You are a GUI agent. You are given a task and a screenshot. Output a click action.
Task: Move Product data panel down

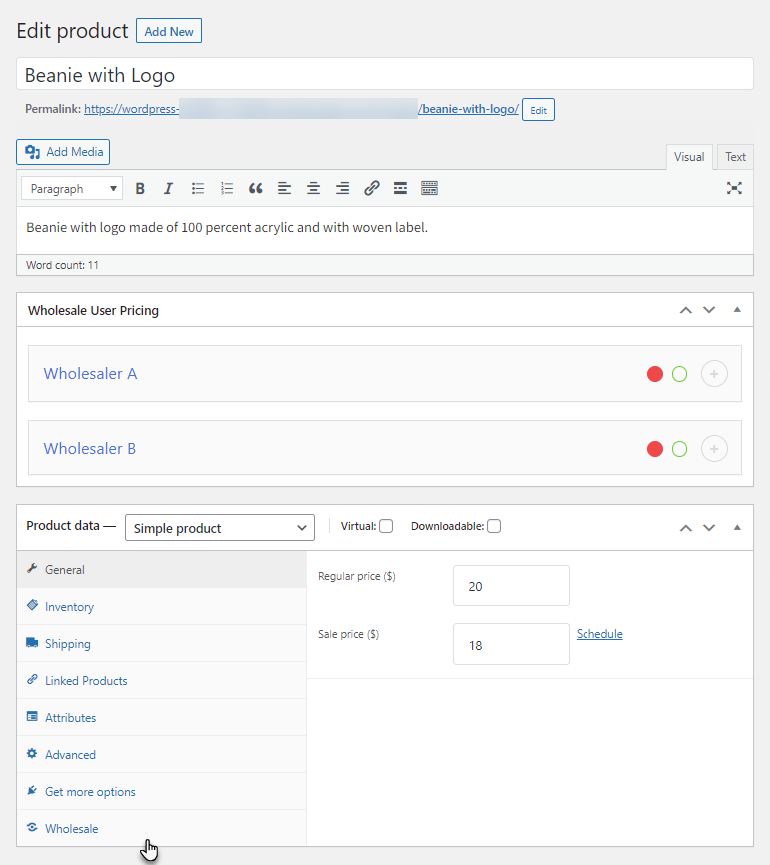[x=709, y=528]
